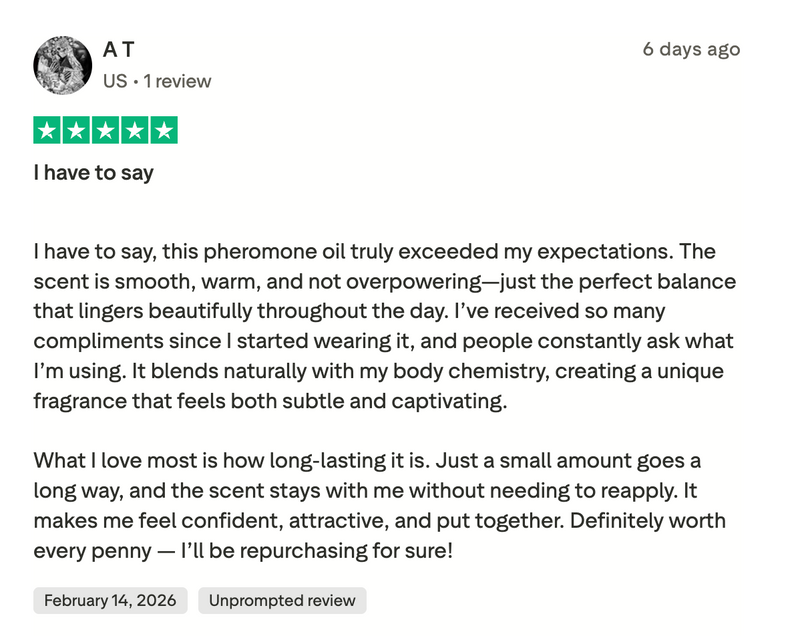The image size is (800, 636).
Task: Open reviewer "A T" name link
Action: pyautogui.click(x=118, y=49)
